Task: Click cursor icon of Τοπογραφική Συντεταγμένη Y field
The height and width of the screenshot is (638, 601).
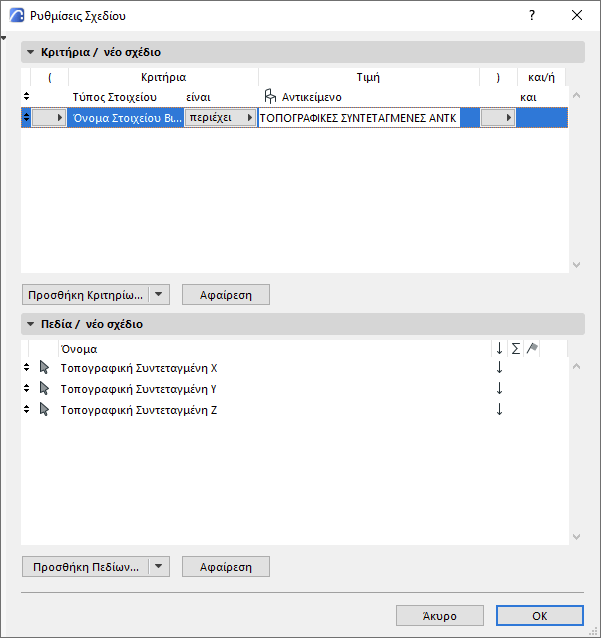Action: coord(44,388)
